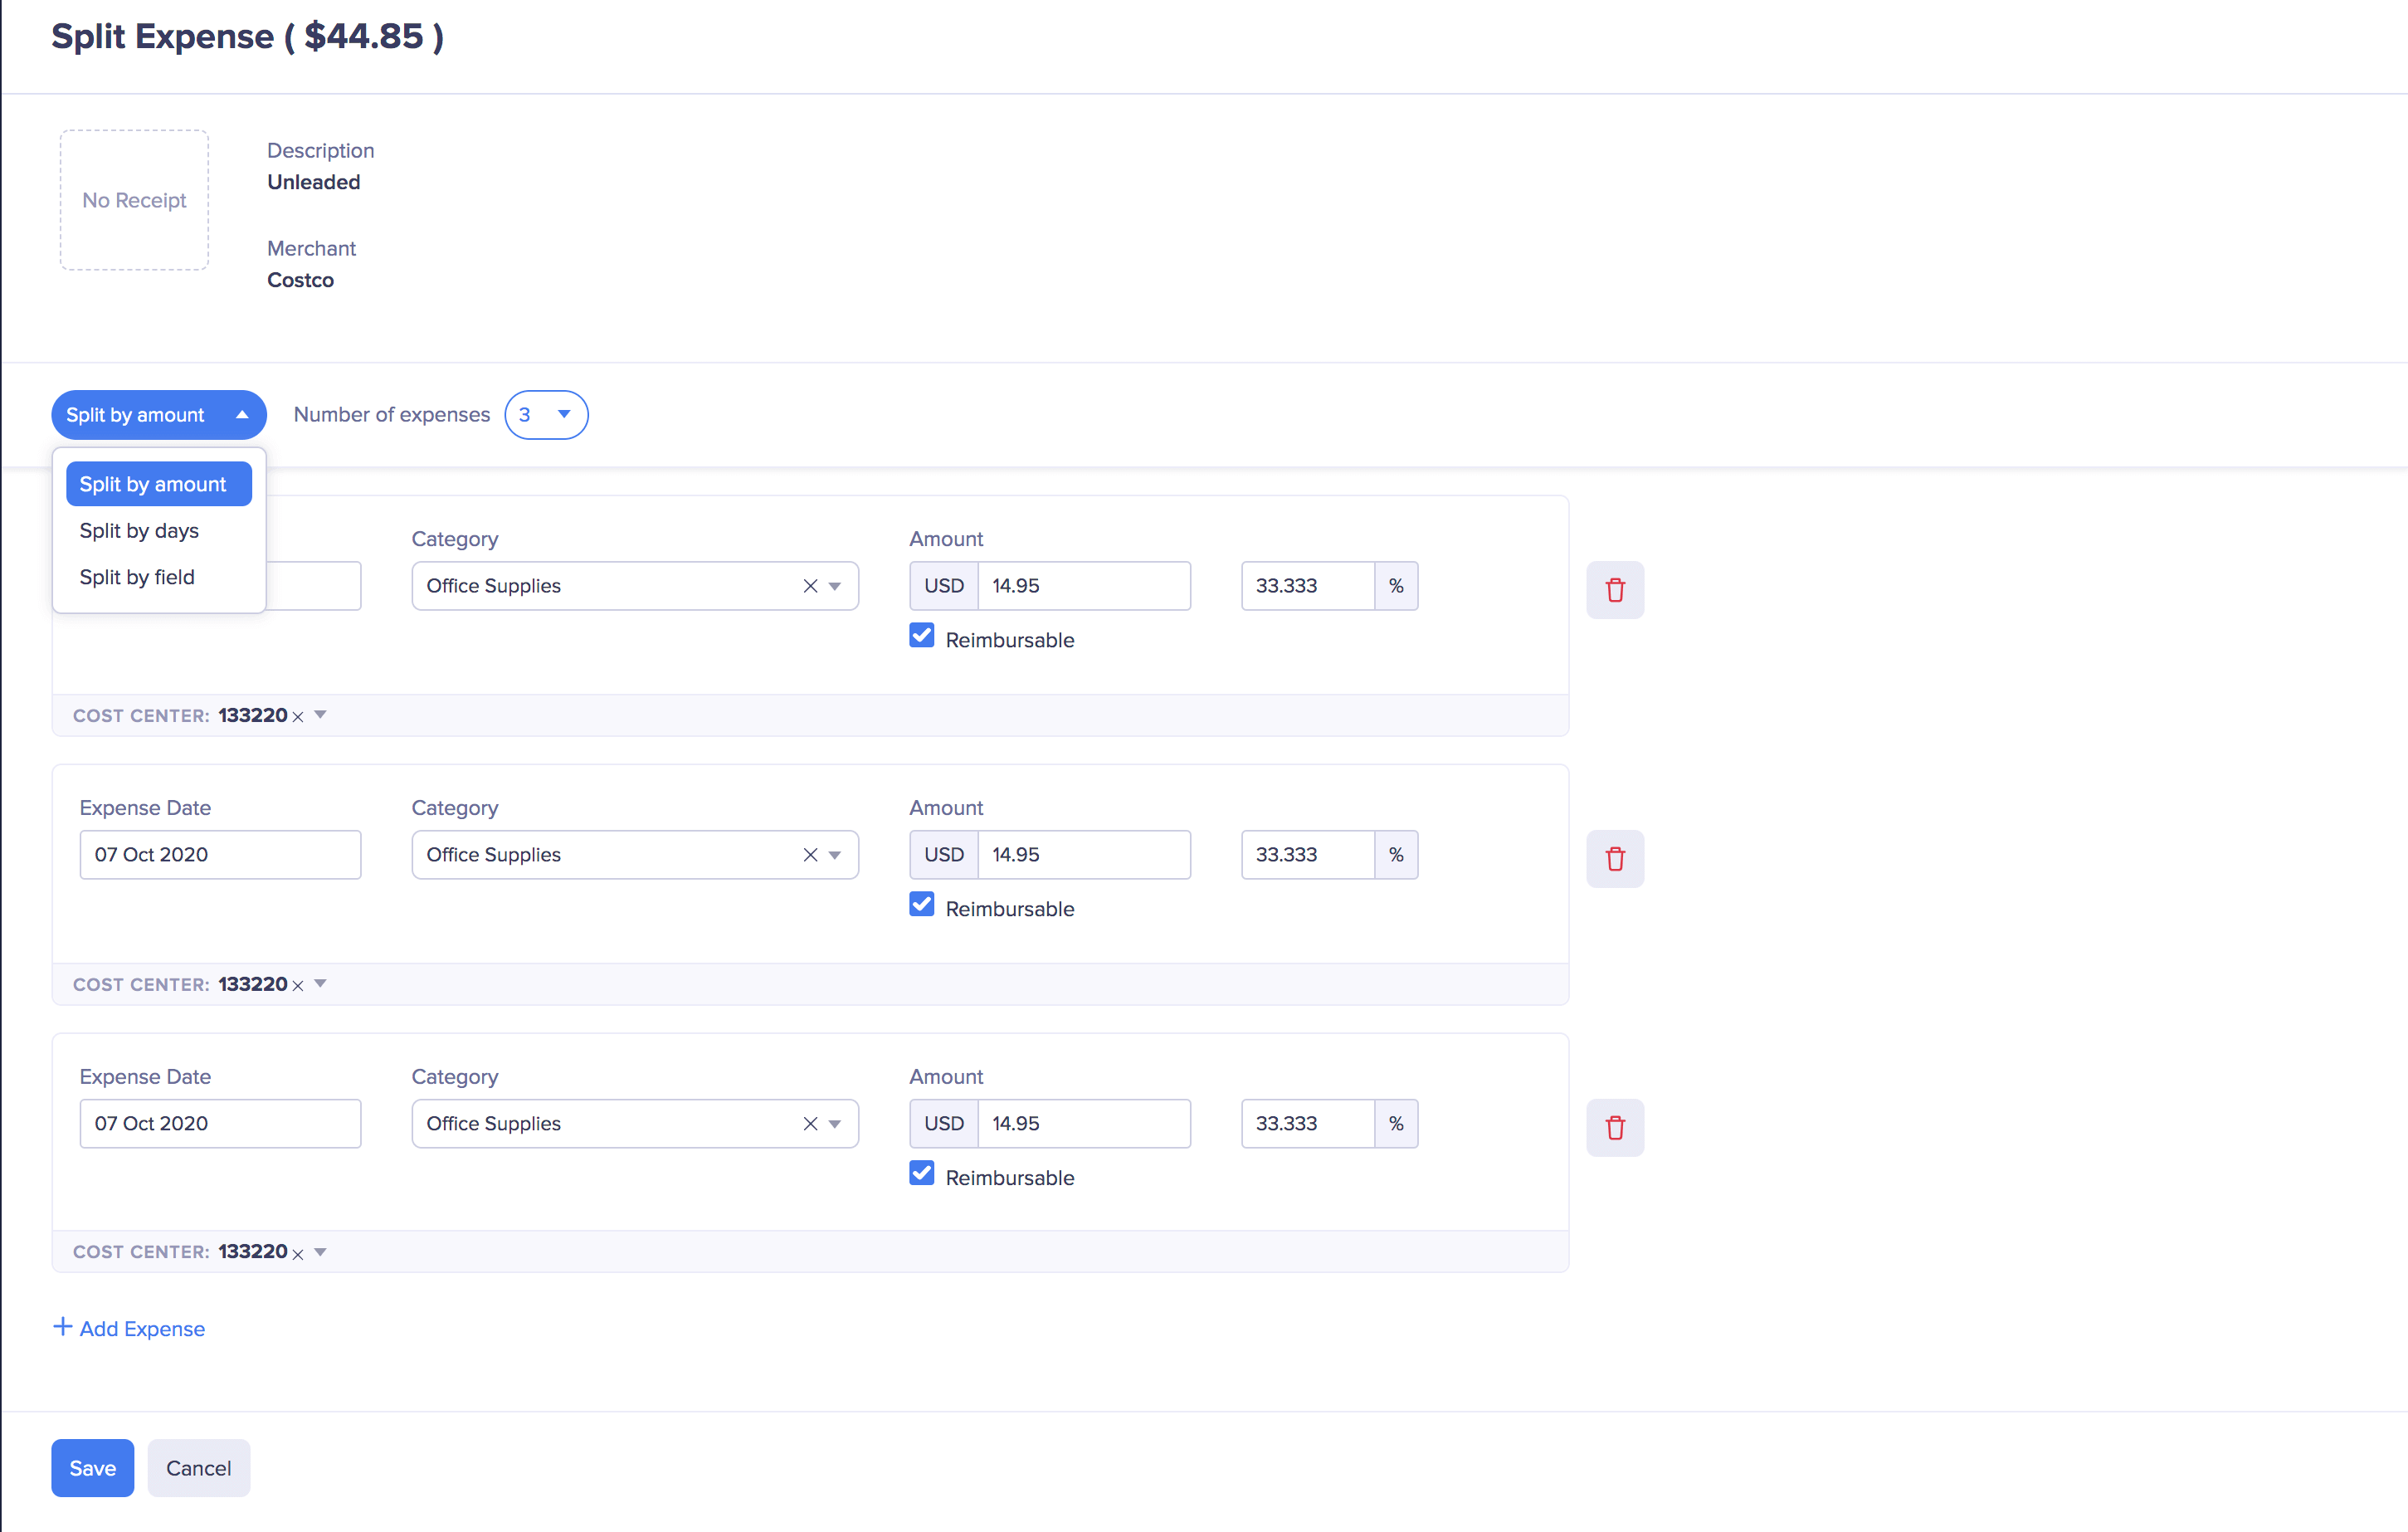Cancel the split expense dialog

(x=198, y=1468)
